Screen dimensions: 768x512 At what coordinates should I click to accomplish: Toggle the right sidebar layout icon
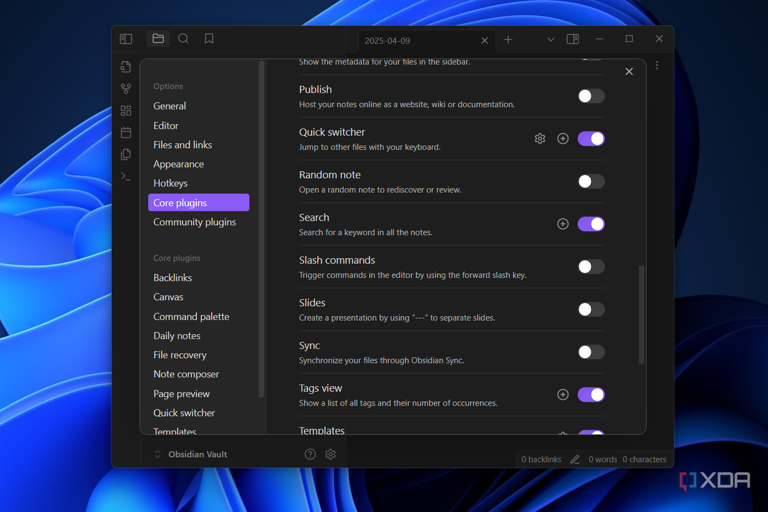(573, 40)
